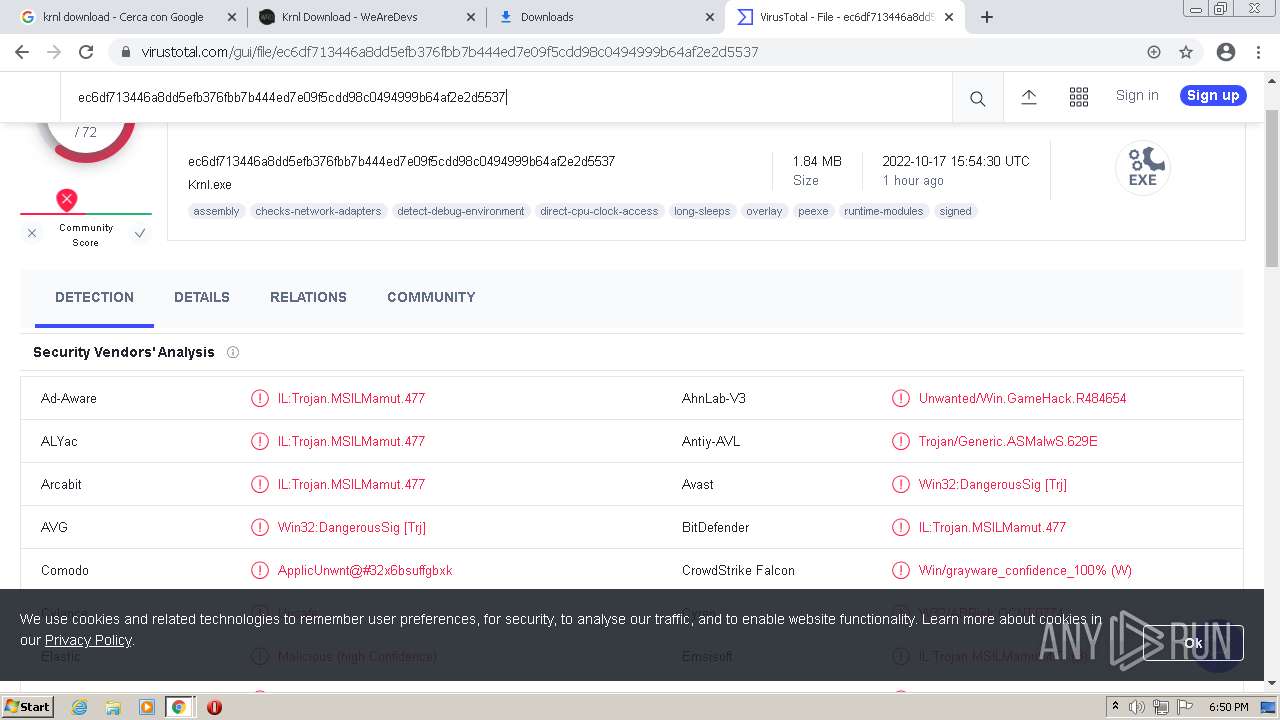Click the AhnLab-V3 detection alert icon

(x=901, y=398)
